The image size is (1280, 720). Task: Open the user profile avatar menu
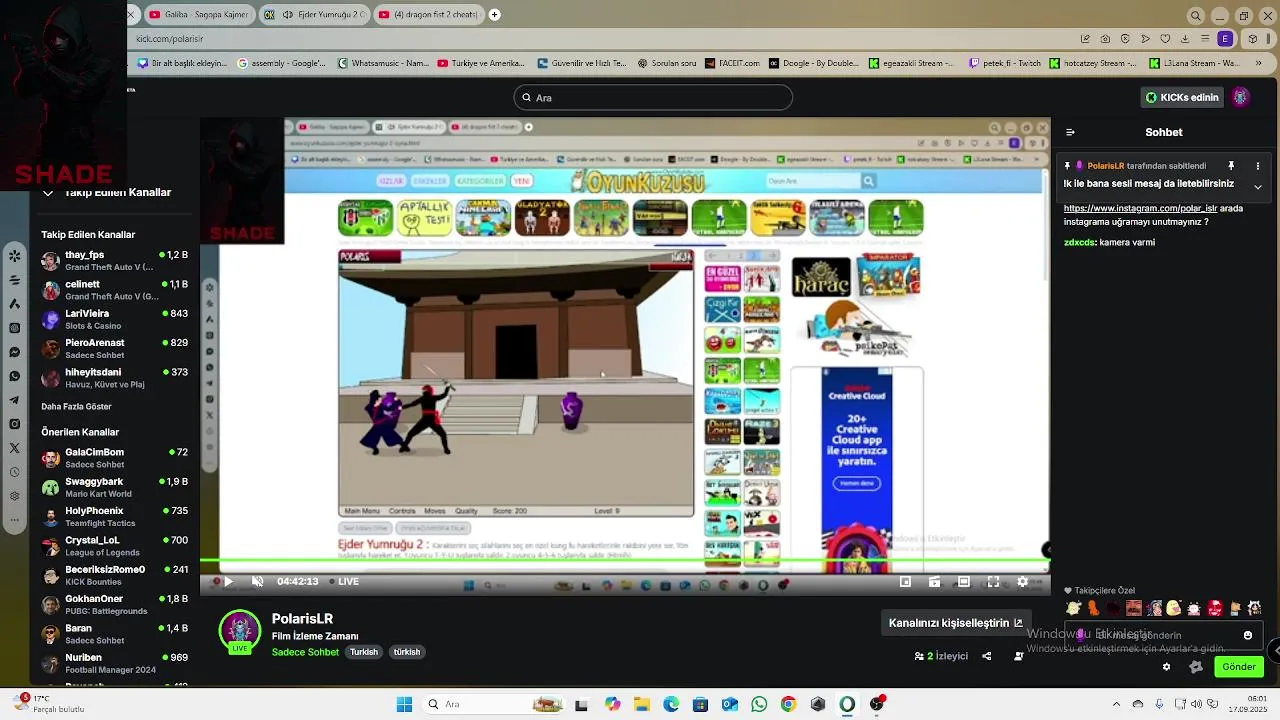click(1241, 97)
